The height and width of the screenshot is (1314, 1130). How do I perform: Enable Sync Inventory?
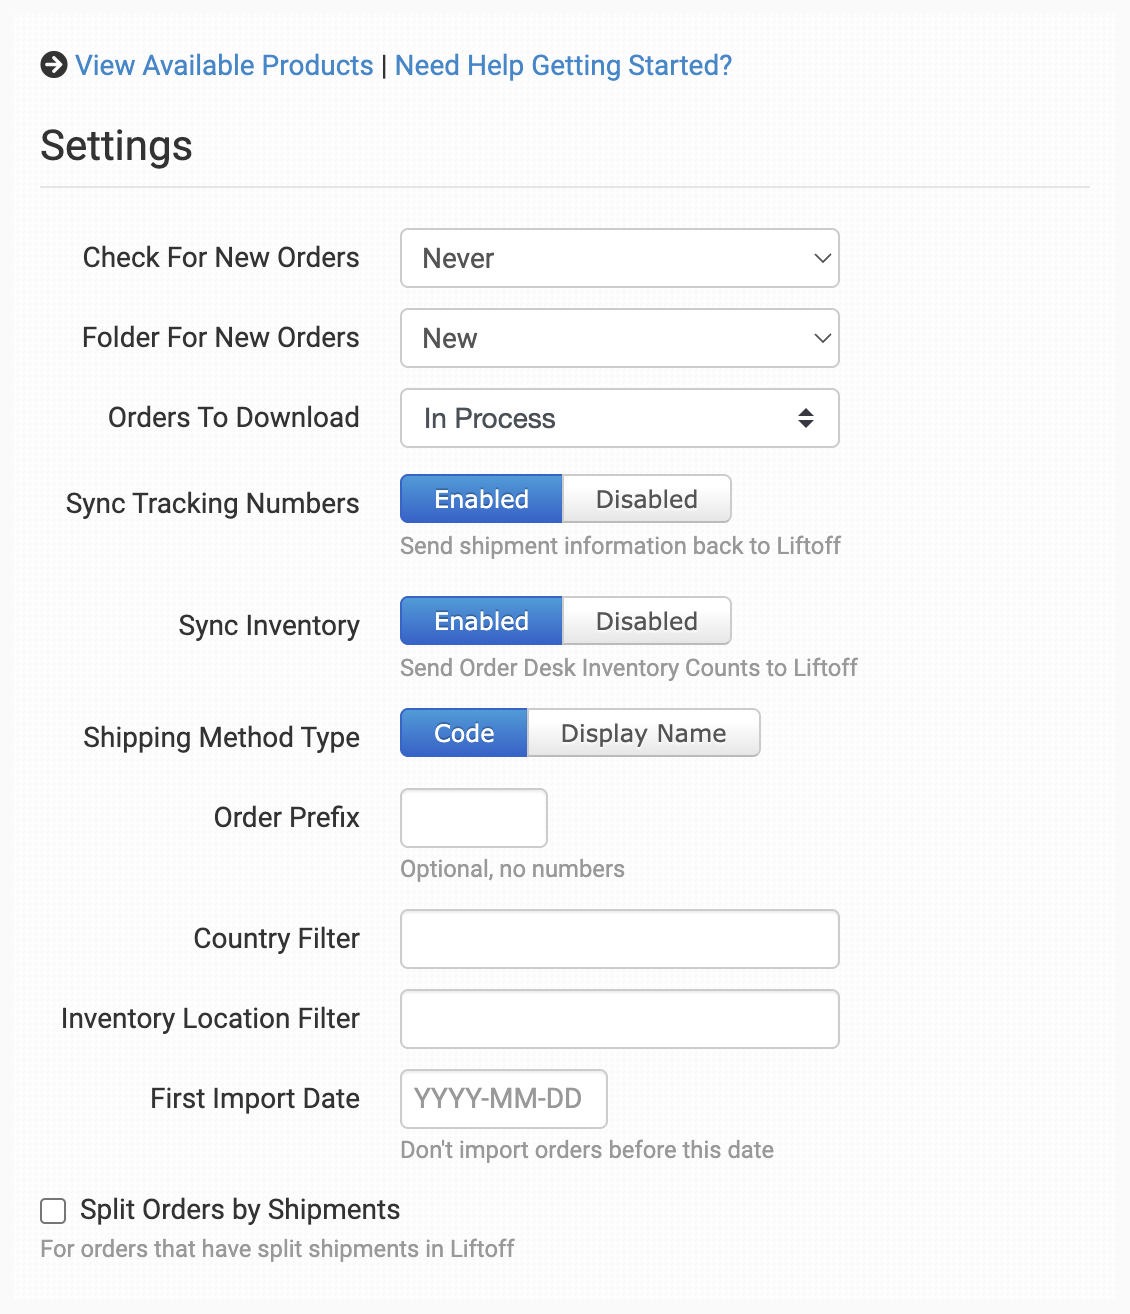481,621
